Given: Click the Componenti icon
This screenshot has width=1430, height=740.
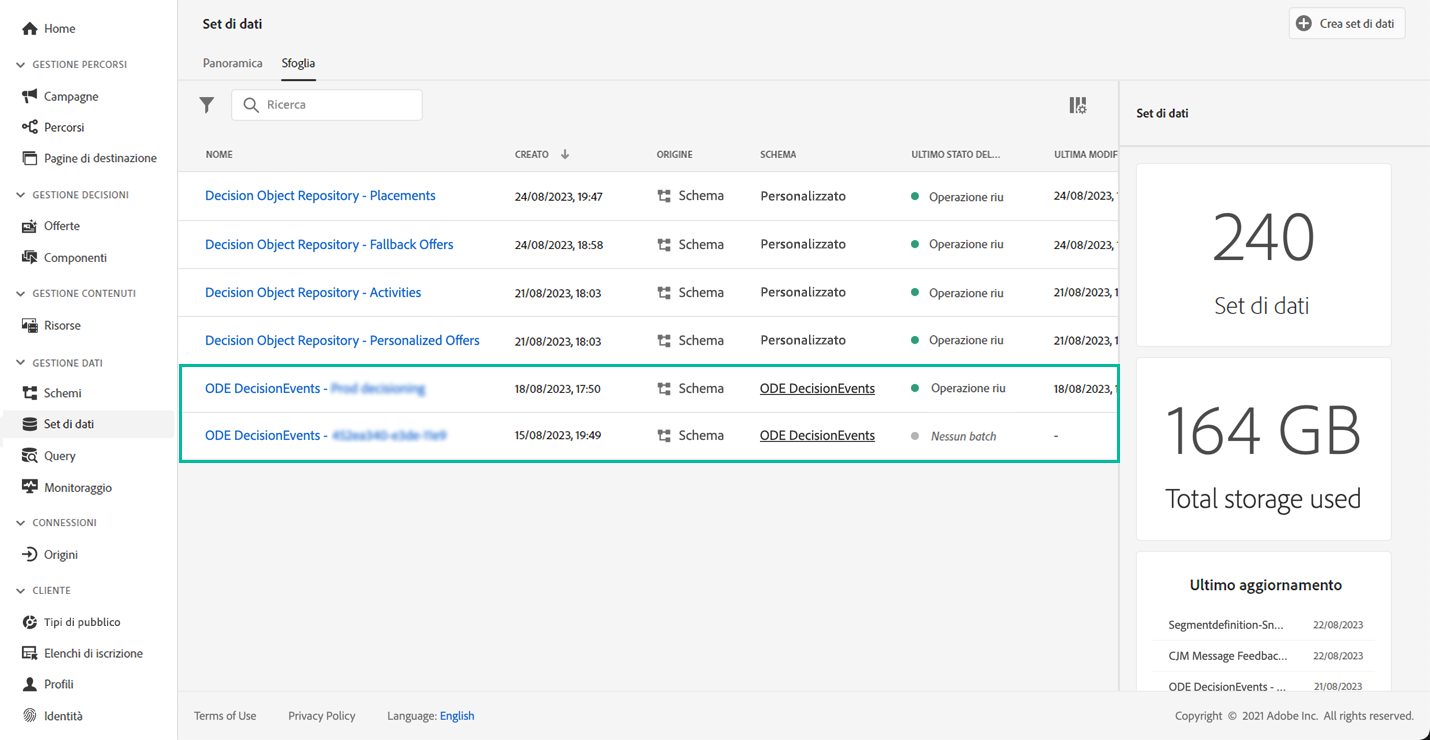Looking at the screenshot, I should pyautogui.click(x=30, y=257).
